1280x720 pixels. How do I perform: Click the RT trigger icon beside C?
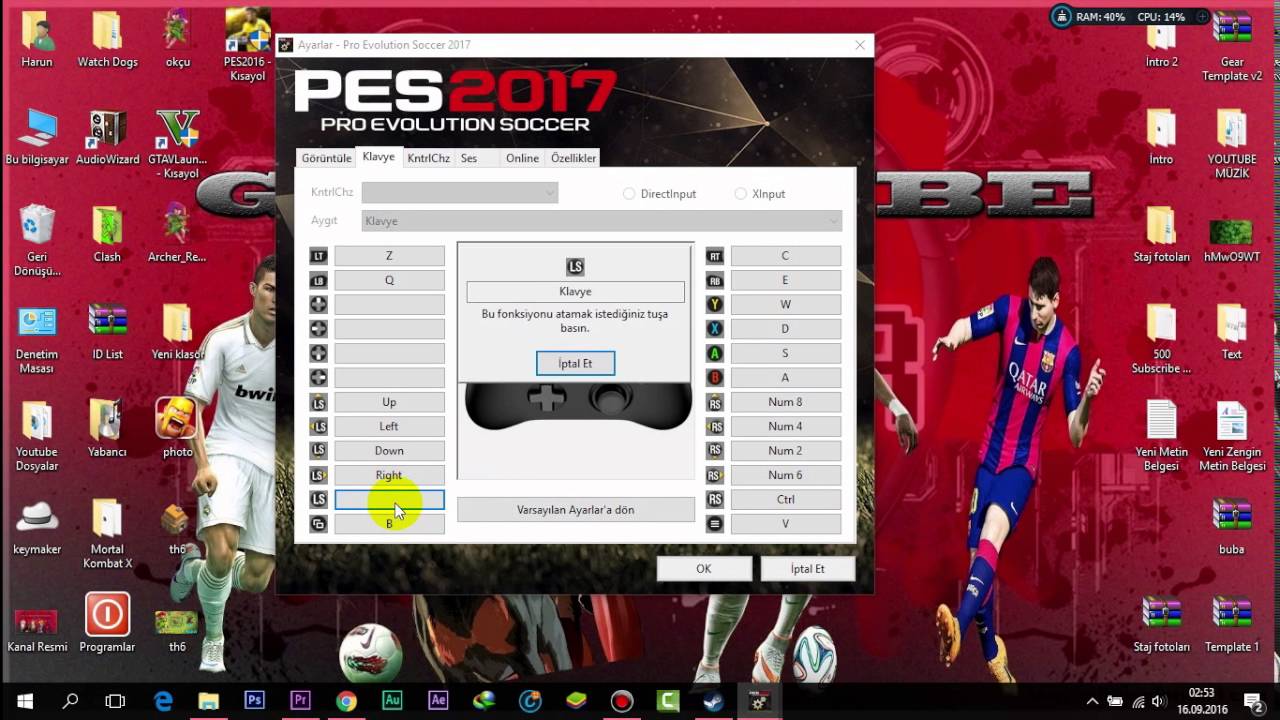(715, 256)
